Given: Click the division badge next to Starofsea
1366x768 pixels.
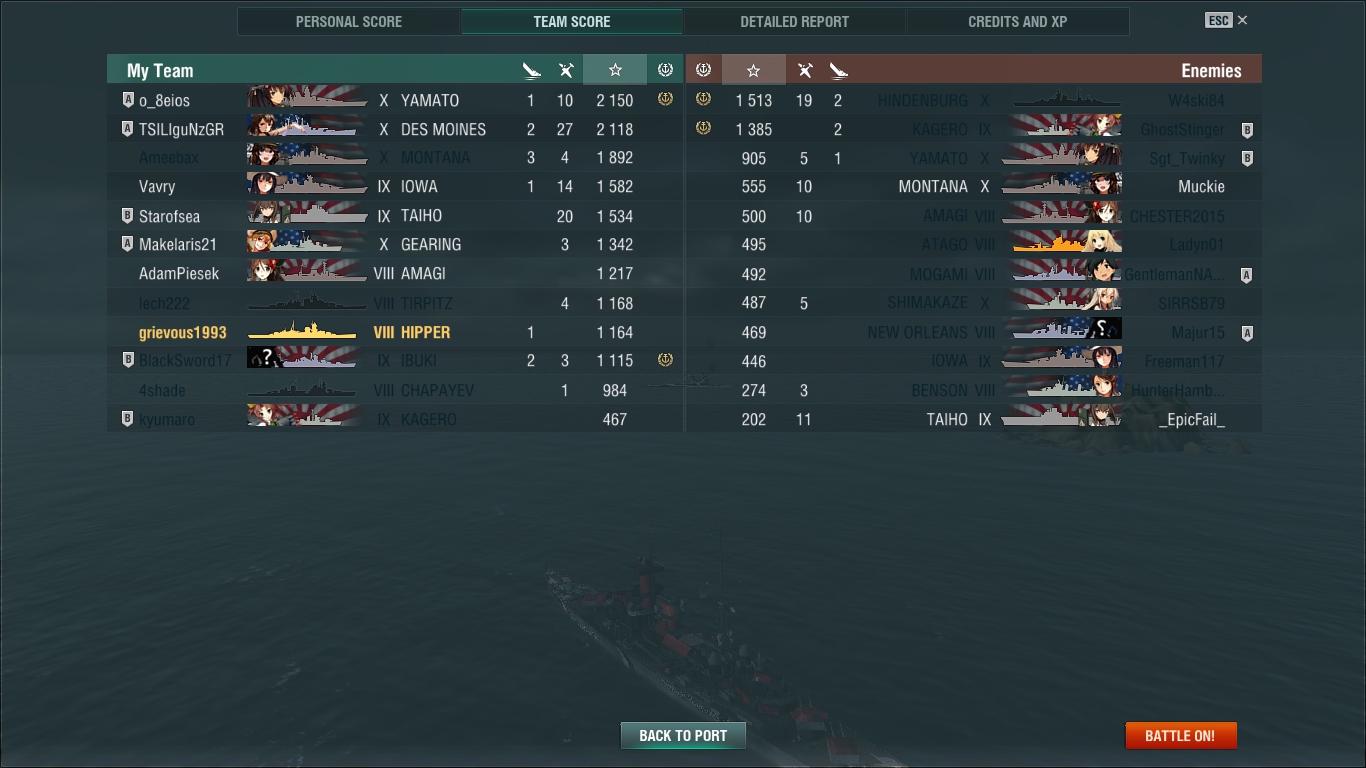Looking at the screenshot, I should point(127,216).
